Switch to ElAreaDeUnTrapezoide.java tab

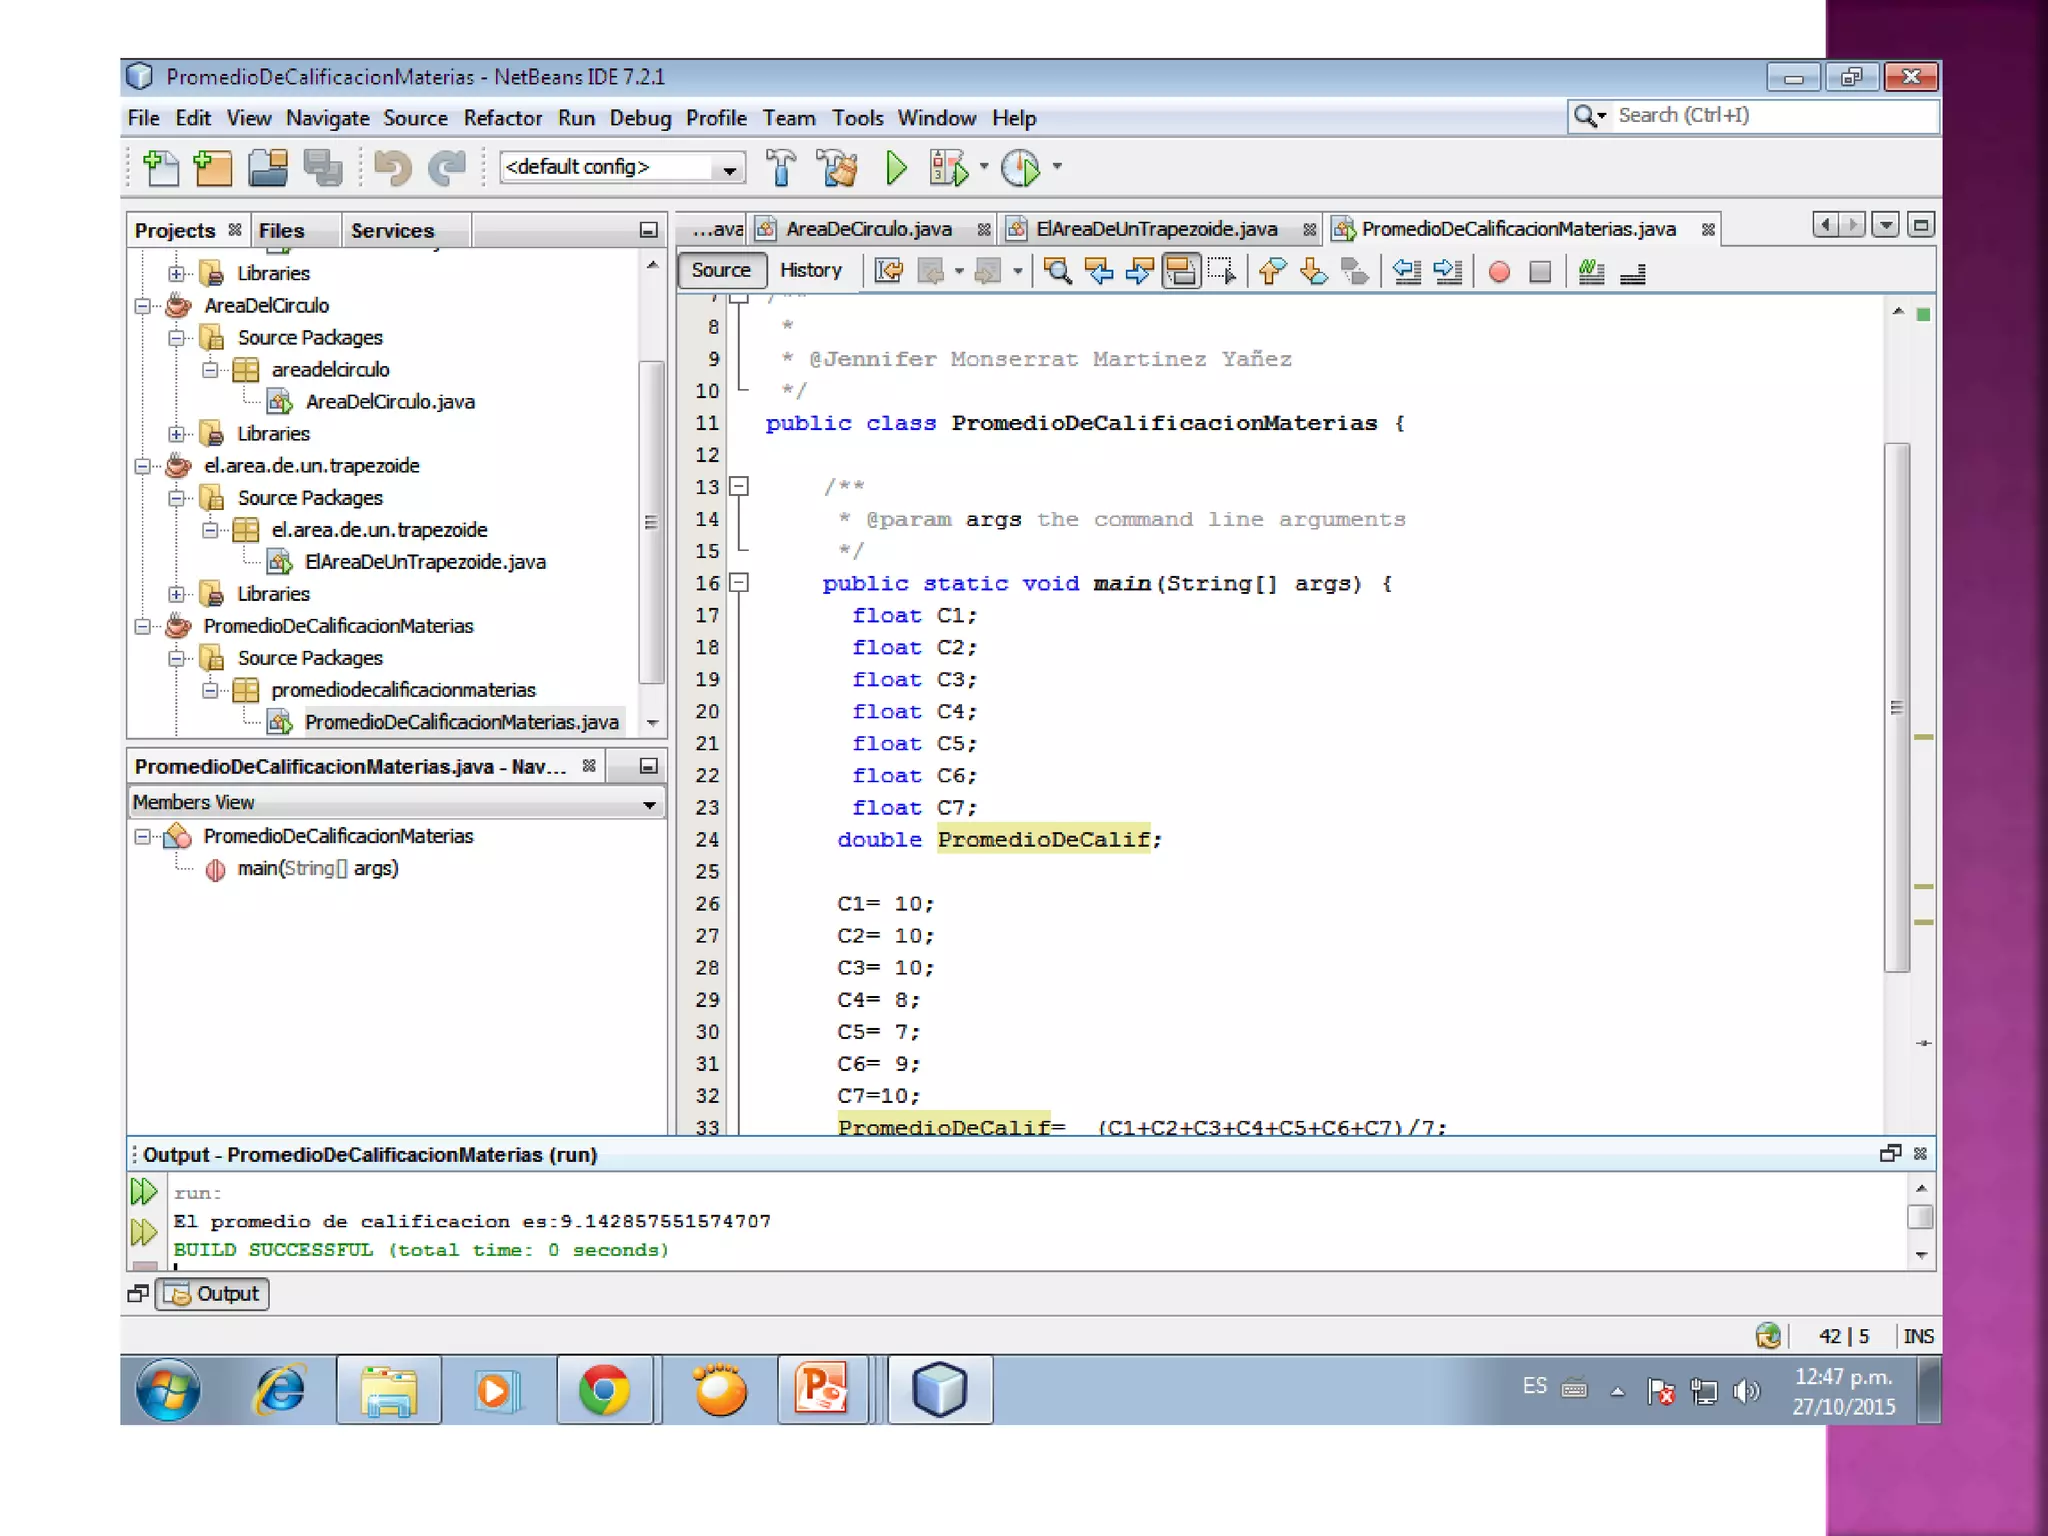pyautogui.click(x=1156, y=229)
